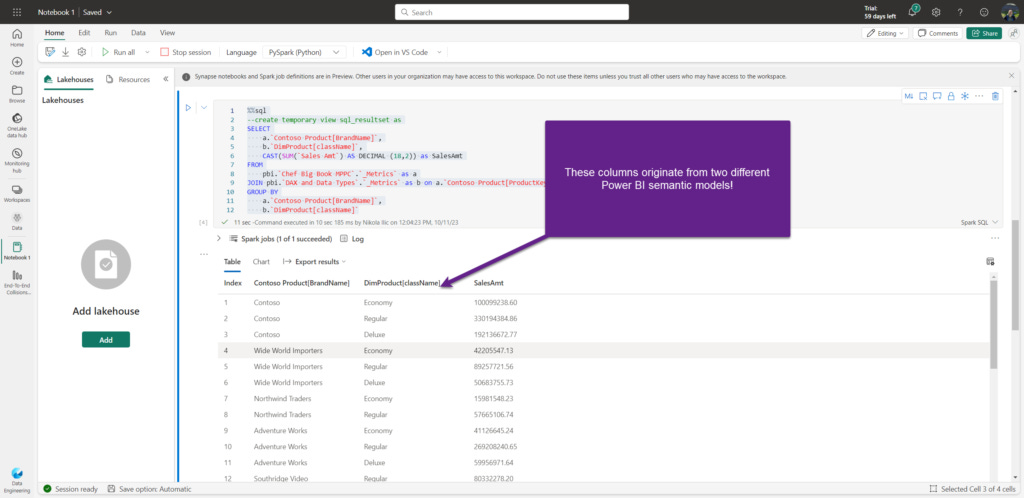
Task: Switch to the Run ribbon tab
Action: (111, 33)
